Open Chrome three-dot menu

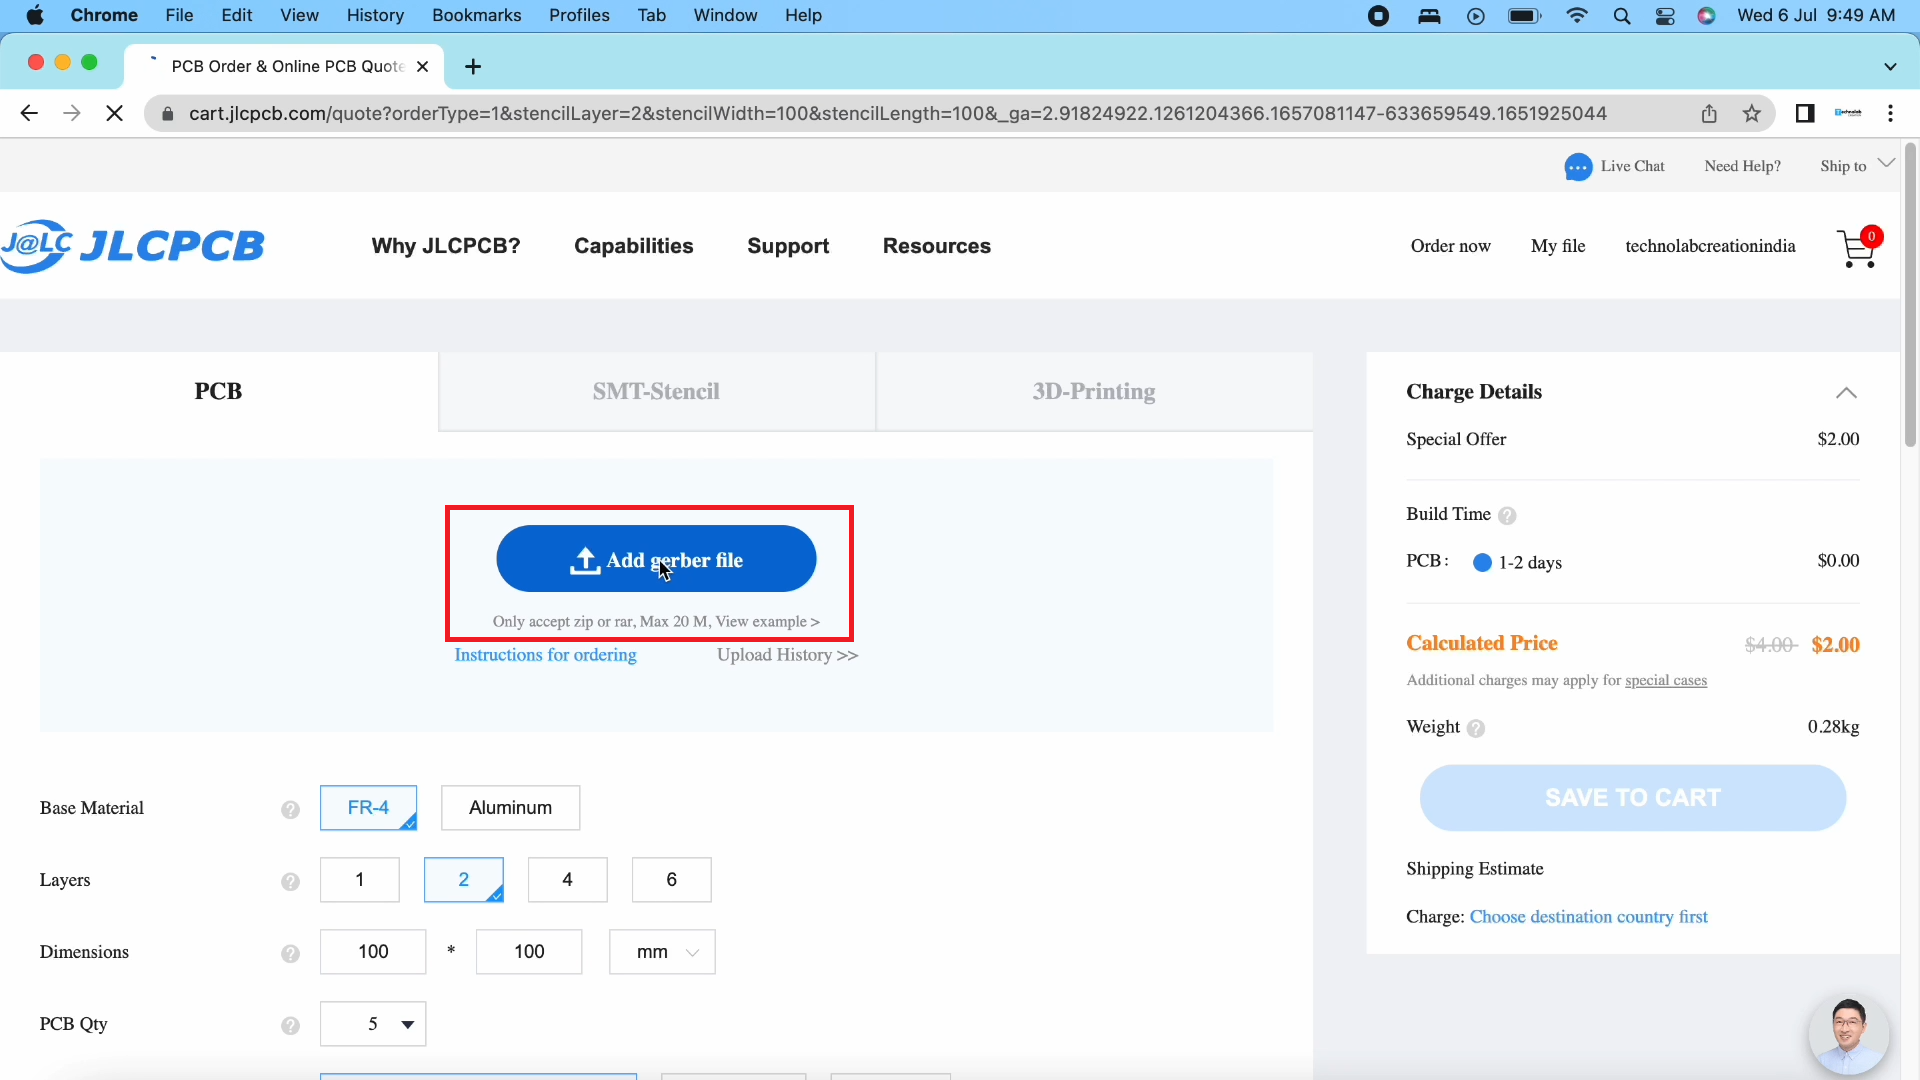[1890, 114]
